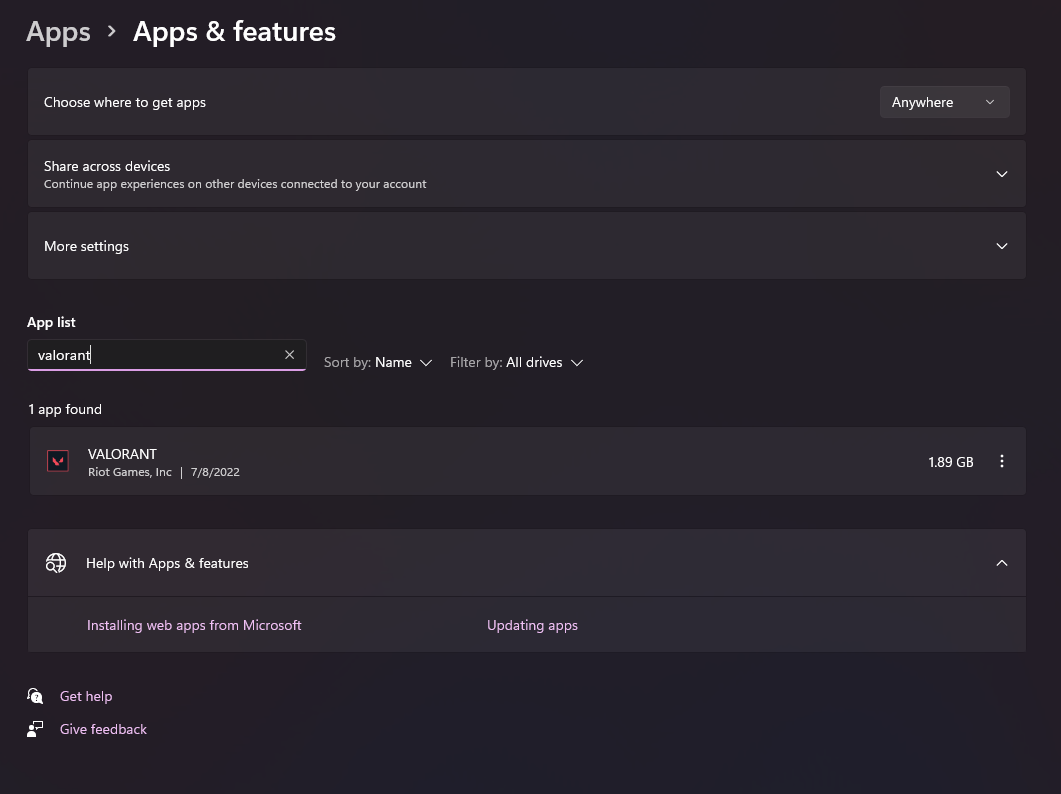Collapse Help with Apps & features
1061x794 pixels.
[x=1002, y=563]
